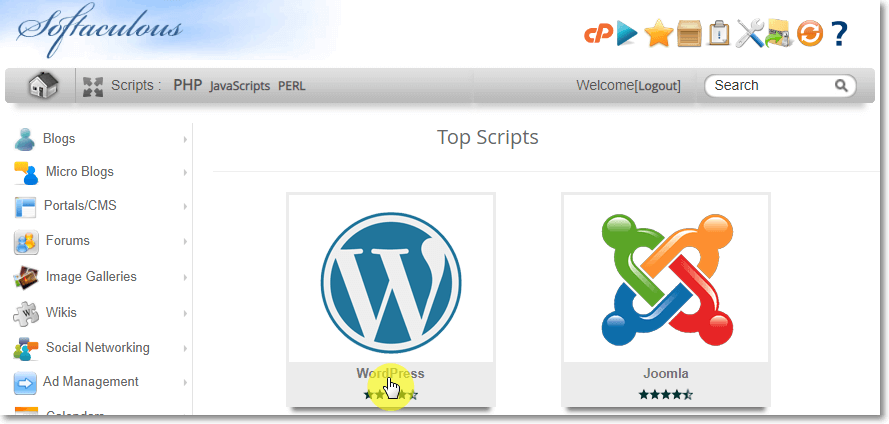Click the Micro Blogs category icon
The height and width of the screenshot is (424, 889).
coord(26,172)
